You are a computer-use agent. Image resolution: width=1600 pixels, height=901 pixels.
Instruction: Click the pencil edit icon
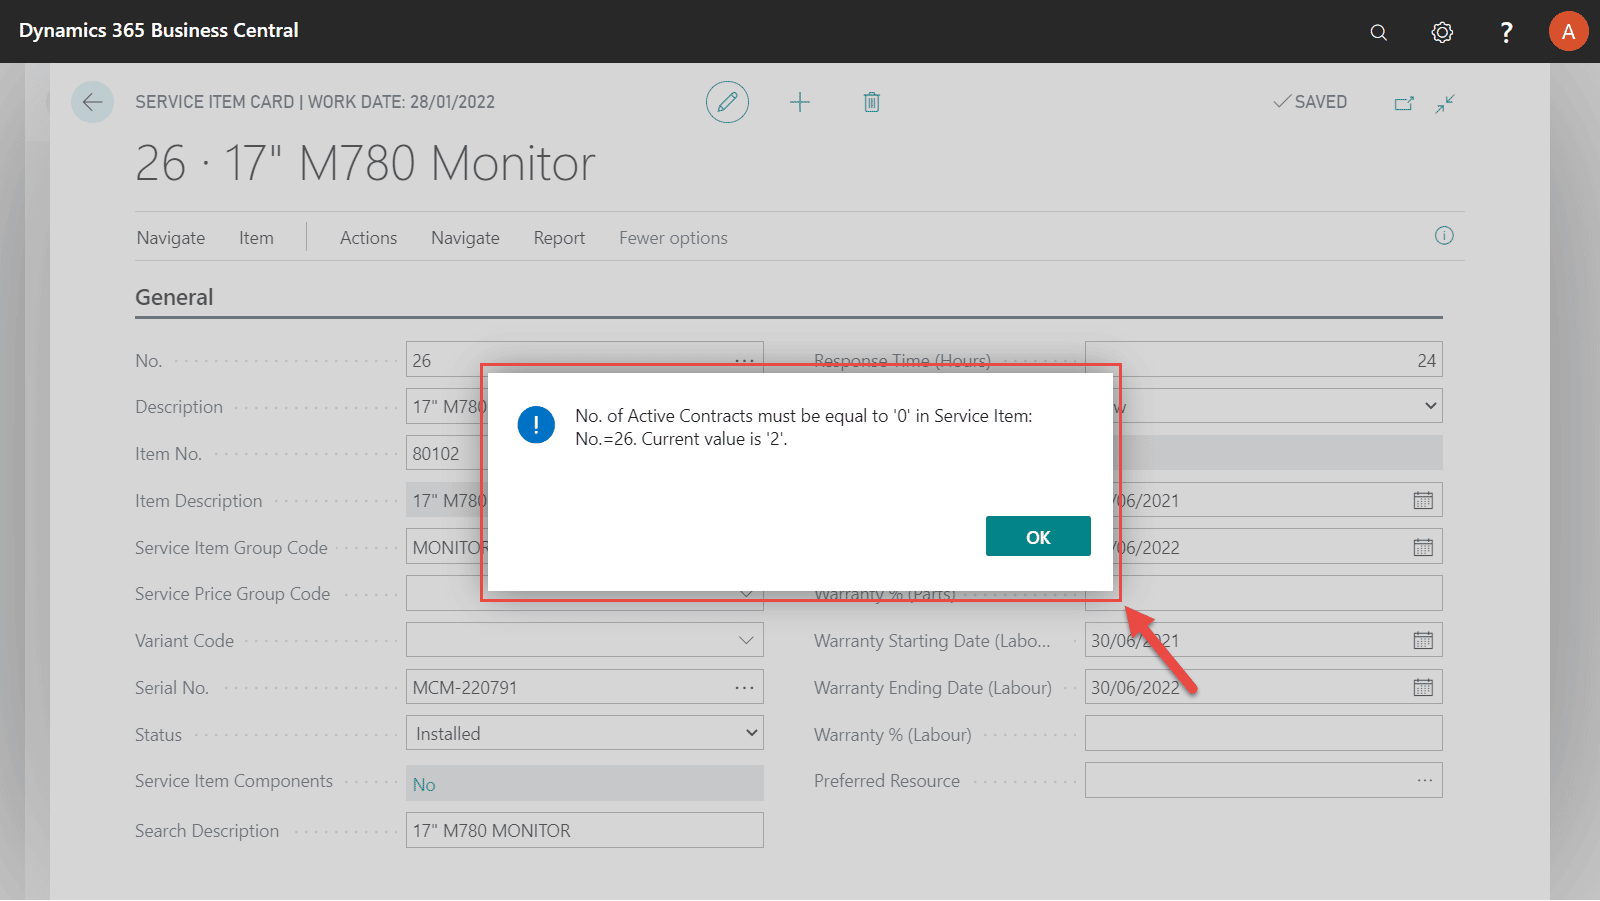click(x=727, y=102)
